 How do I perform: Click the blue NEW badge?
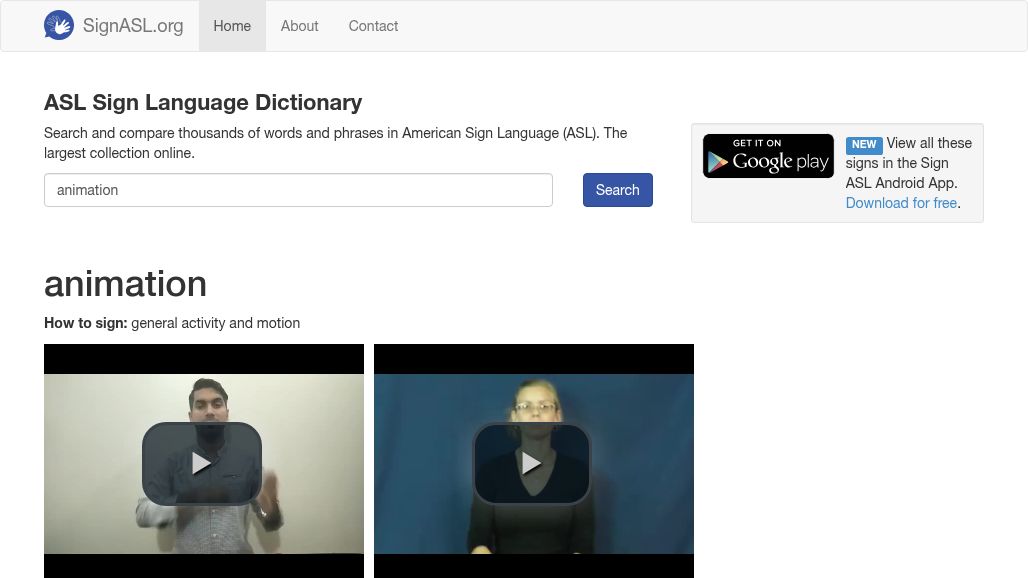(x=864, y=144)
